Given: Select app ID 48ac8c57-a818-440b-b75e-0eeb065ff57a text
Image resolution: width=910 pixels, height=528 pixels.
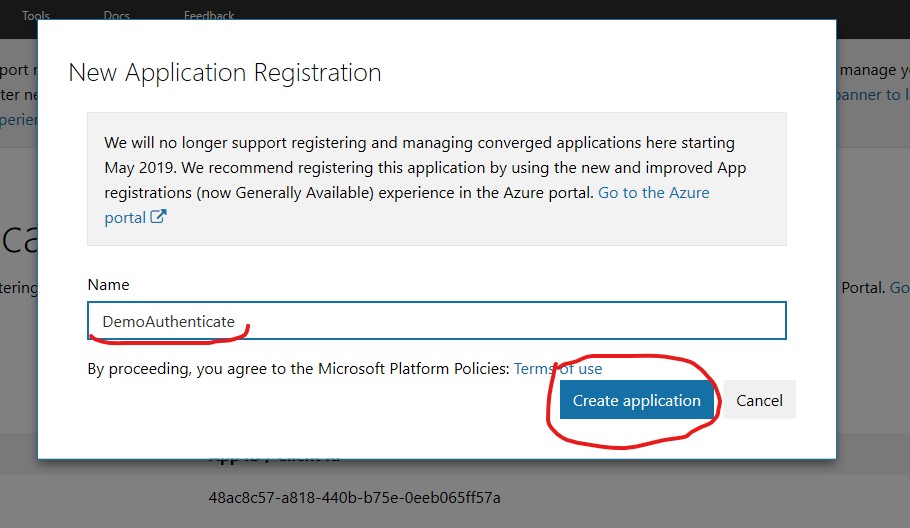Looking at the screenshot, I should [354, 498].
